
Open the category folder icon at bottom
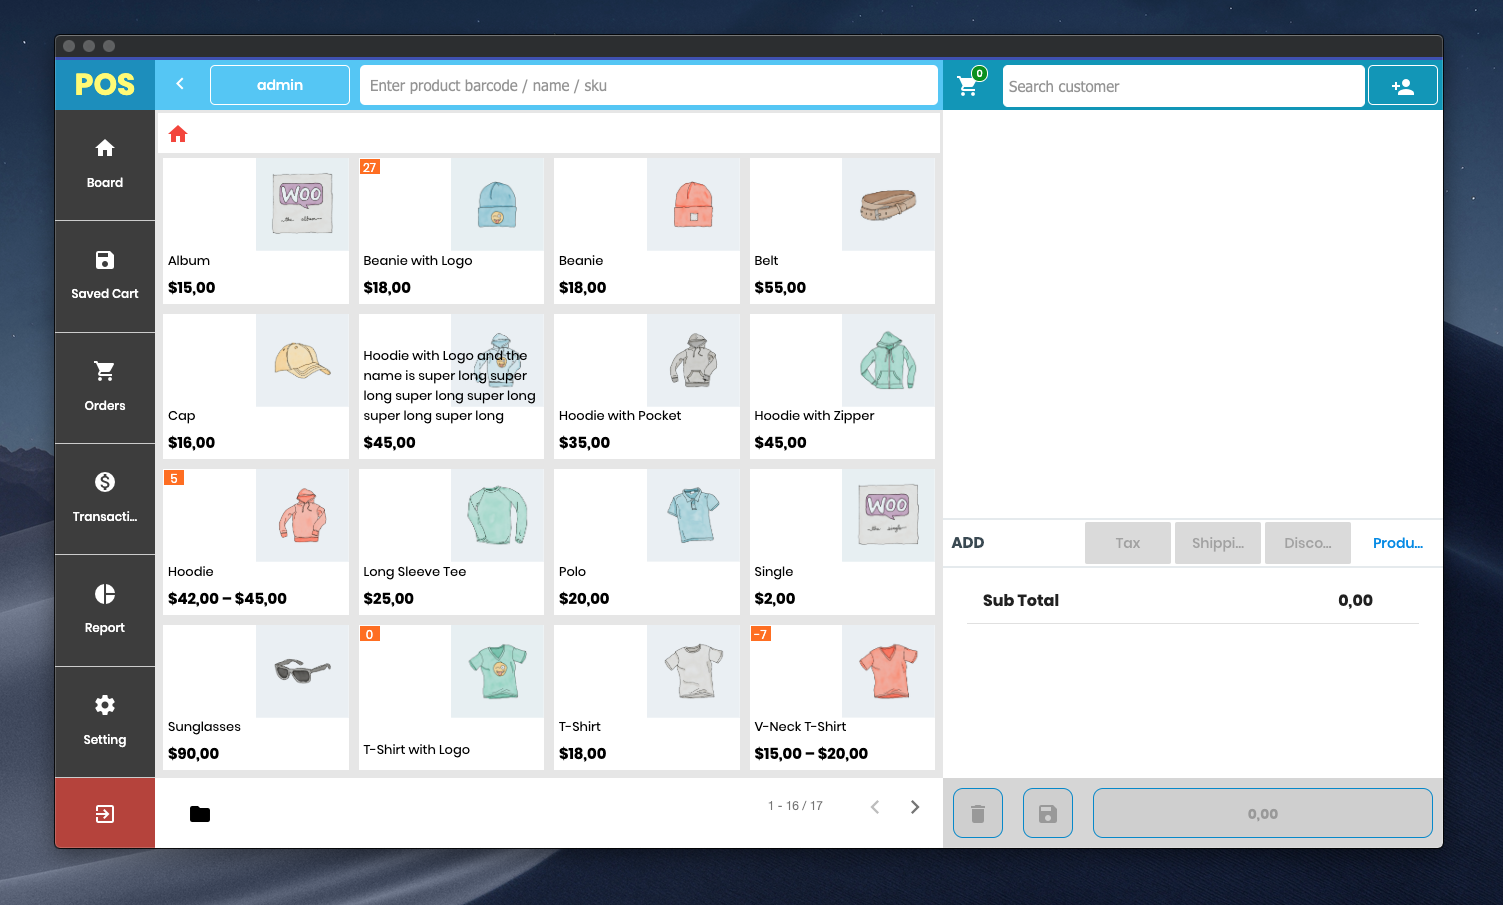(199, 813)
